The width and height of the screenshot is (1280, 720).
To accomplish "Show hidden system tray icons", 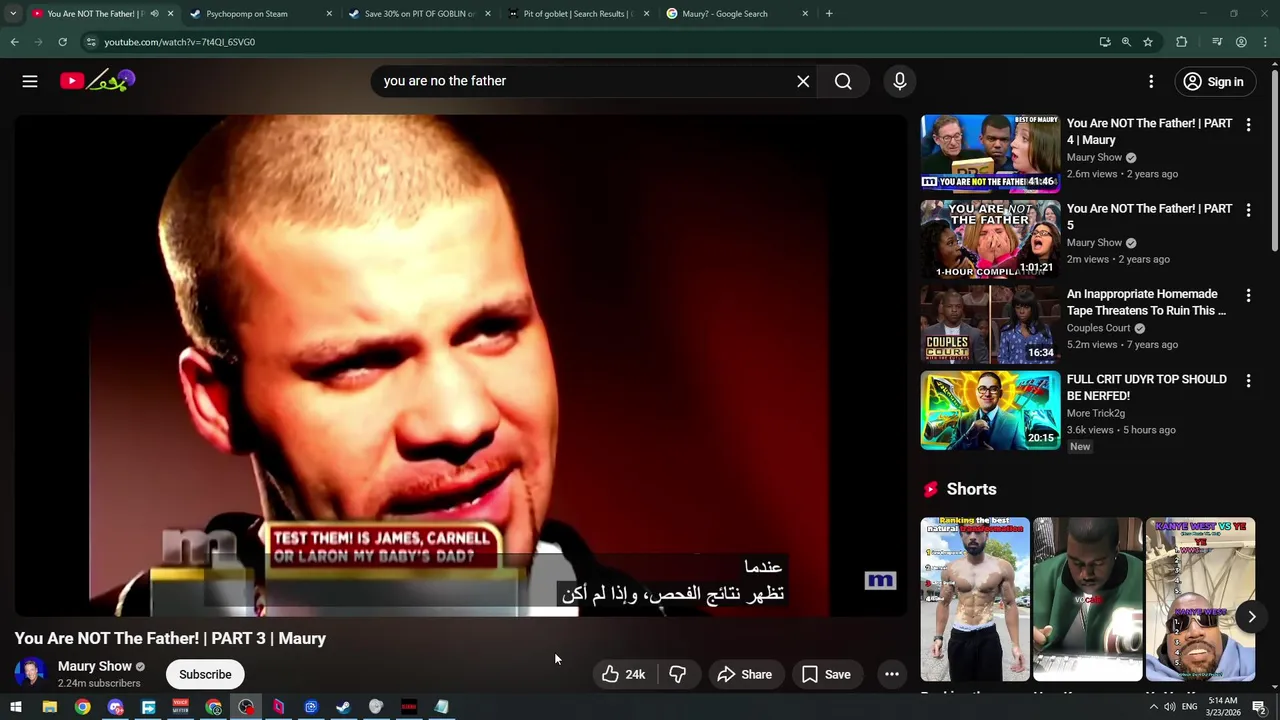I will point(1153,707).
